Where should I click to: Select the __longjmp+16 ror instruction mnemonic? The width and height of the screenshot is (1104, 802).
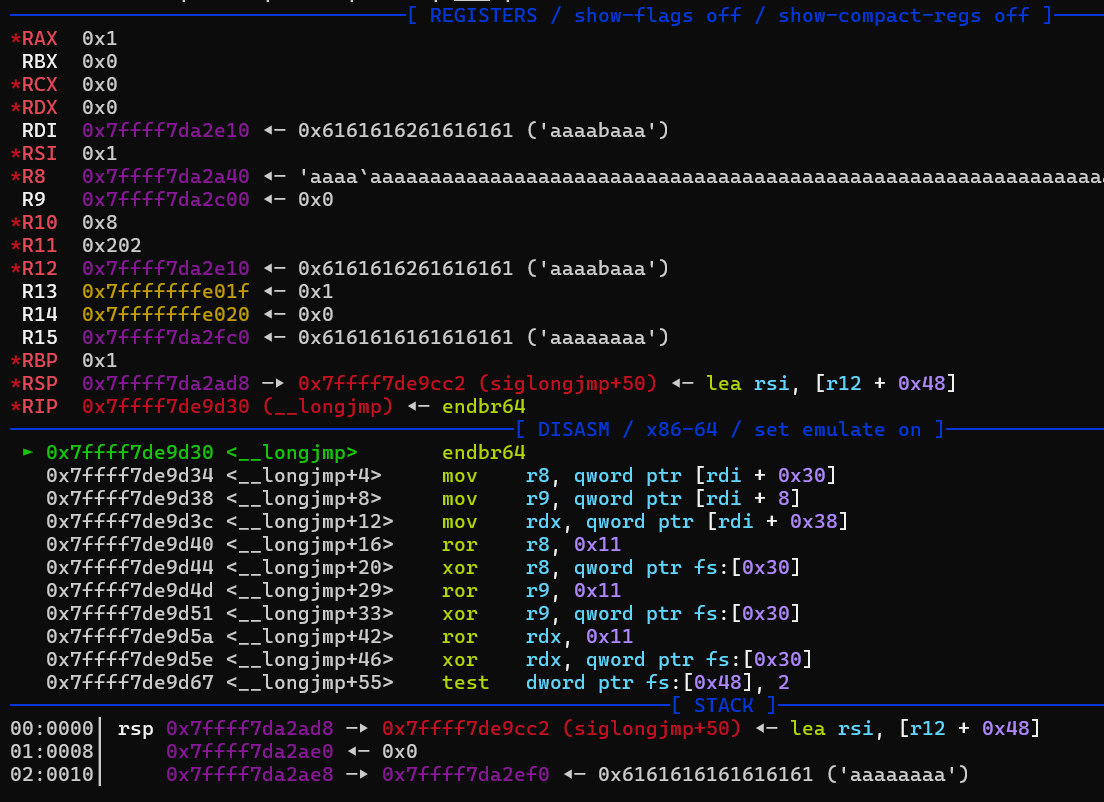(x=459, y=545)
